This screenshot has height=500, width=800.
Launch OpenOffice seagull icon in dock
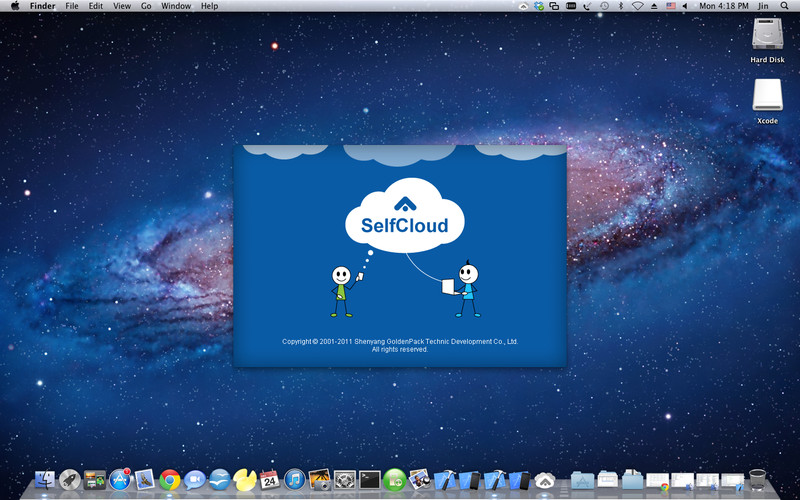(x=220, y=480)
